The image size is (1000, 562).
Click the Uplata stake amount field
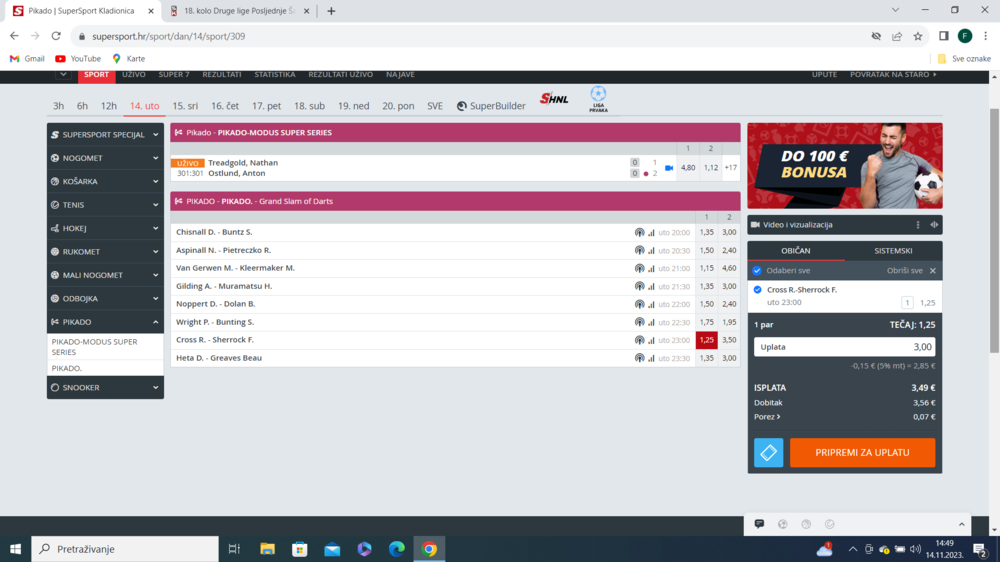tap(845, 347)
